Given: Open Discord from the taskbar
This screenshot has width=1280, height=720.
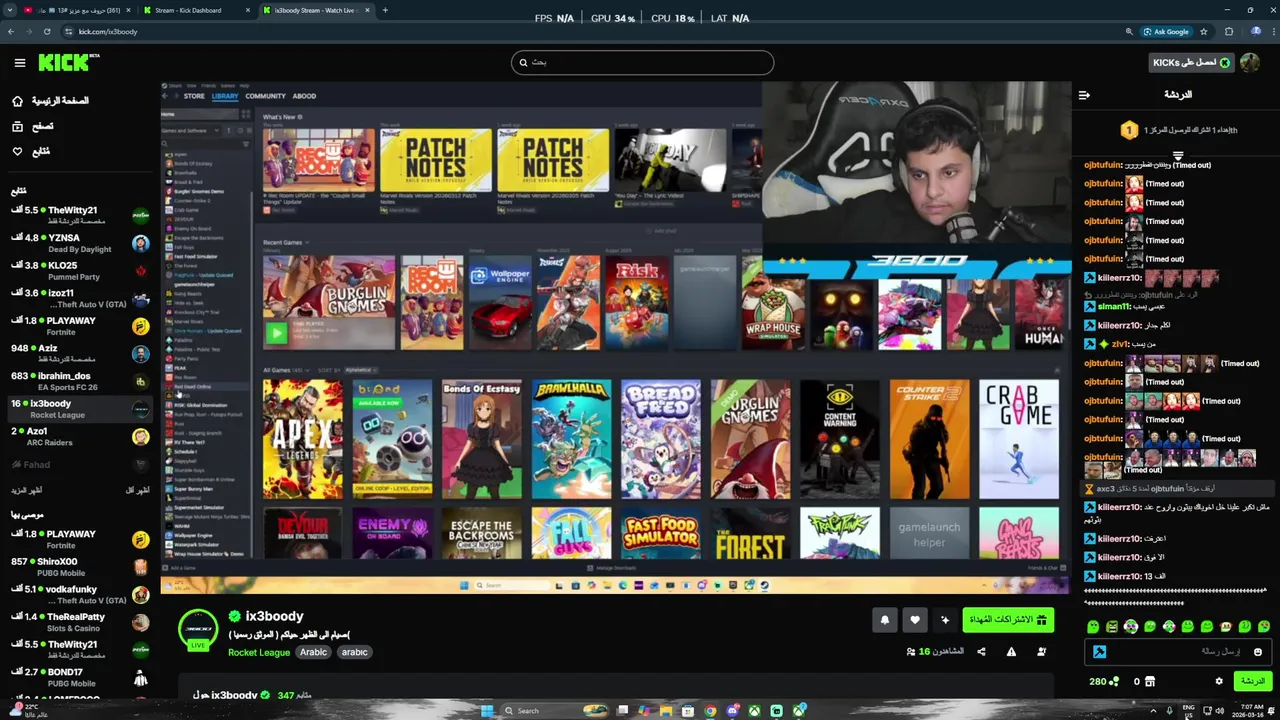Looking at the screenshot, I should coord(732,711).
